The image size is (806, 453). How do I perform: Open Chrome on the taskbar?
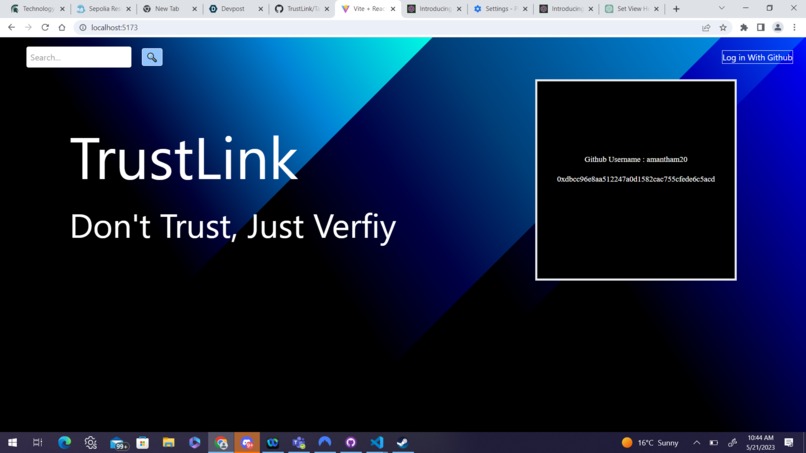(221, 442)
